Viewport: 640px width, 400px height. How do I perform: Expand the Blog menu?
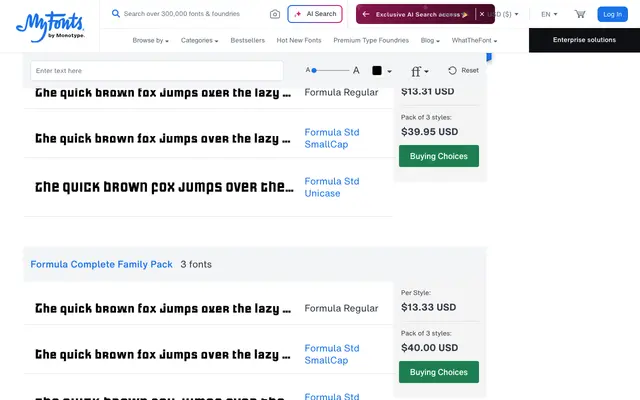430,40
